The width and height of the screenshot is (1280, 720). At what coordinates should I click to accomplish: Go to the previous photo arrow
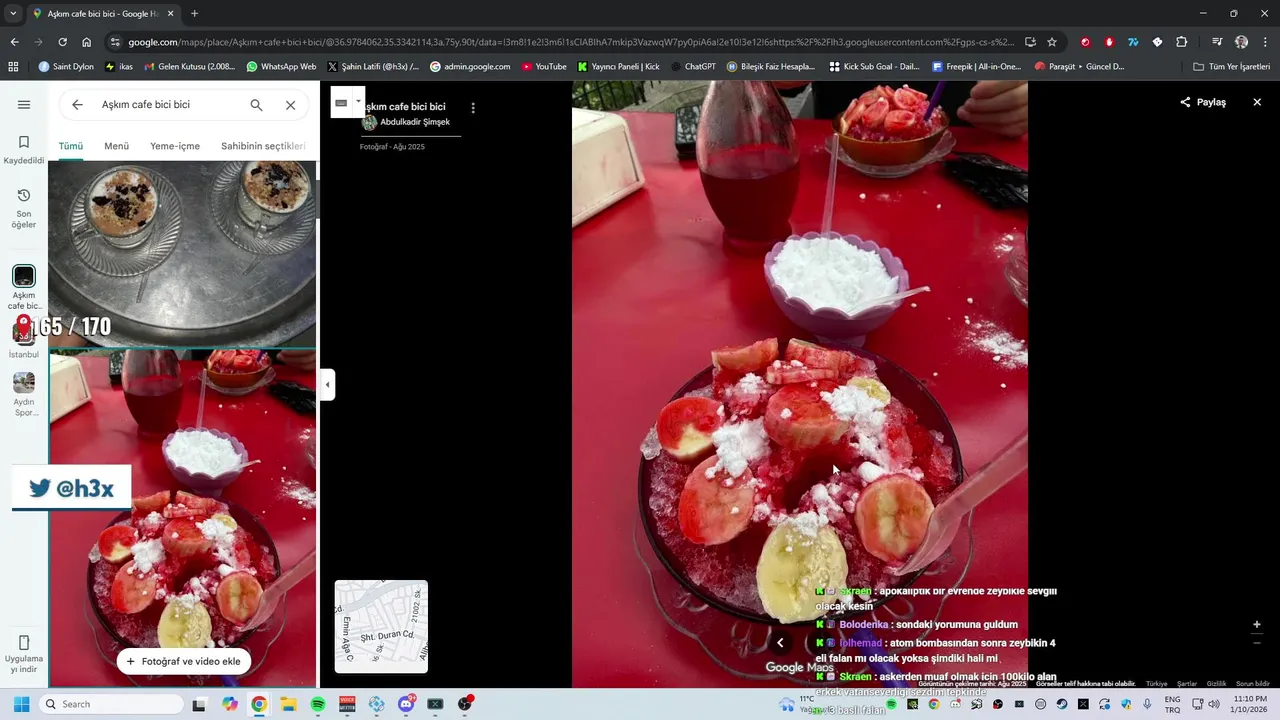tap(780, 643)
